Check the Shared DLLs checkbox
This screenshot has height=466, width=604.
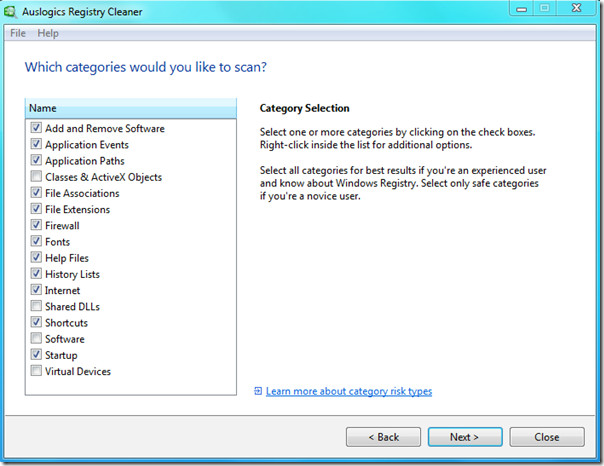(36, 305)
